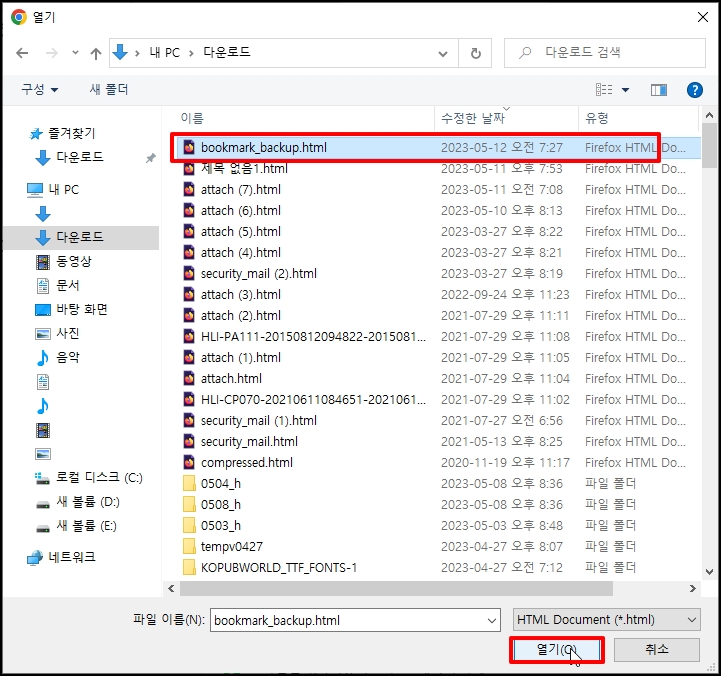
Task: Sort by the 이름 column header
Action: pyautogui.click(x=192, y=119)
